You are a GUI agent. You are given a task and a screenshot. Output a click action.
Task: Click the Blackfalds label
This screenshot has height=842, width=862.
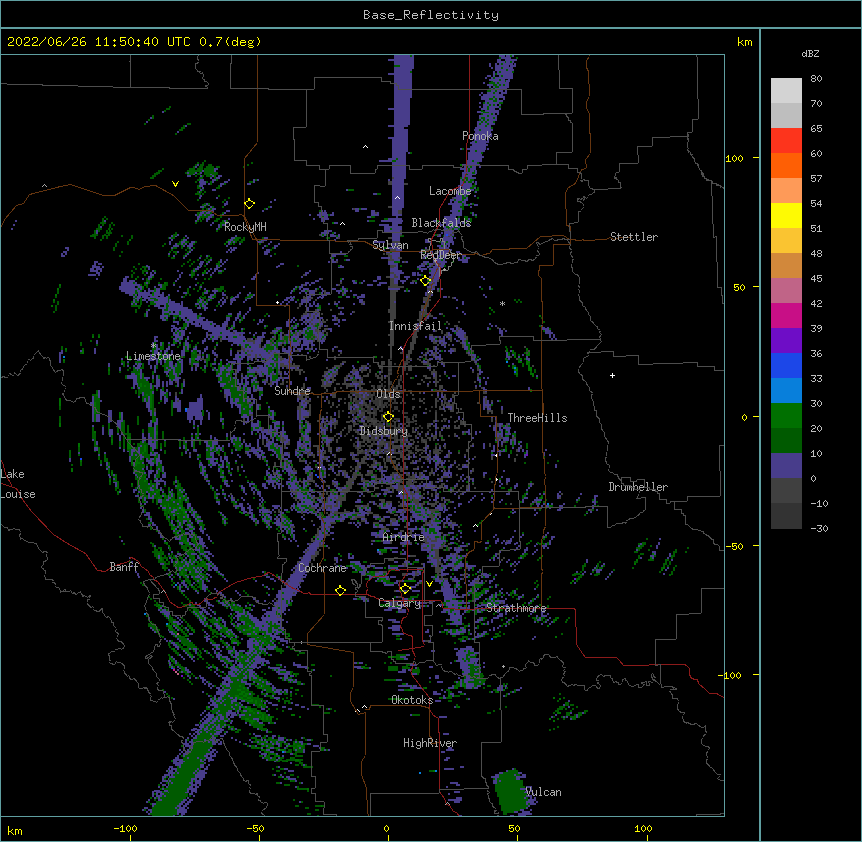(x=441, y=223)
